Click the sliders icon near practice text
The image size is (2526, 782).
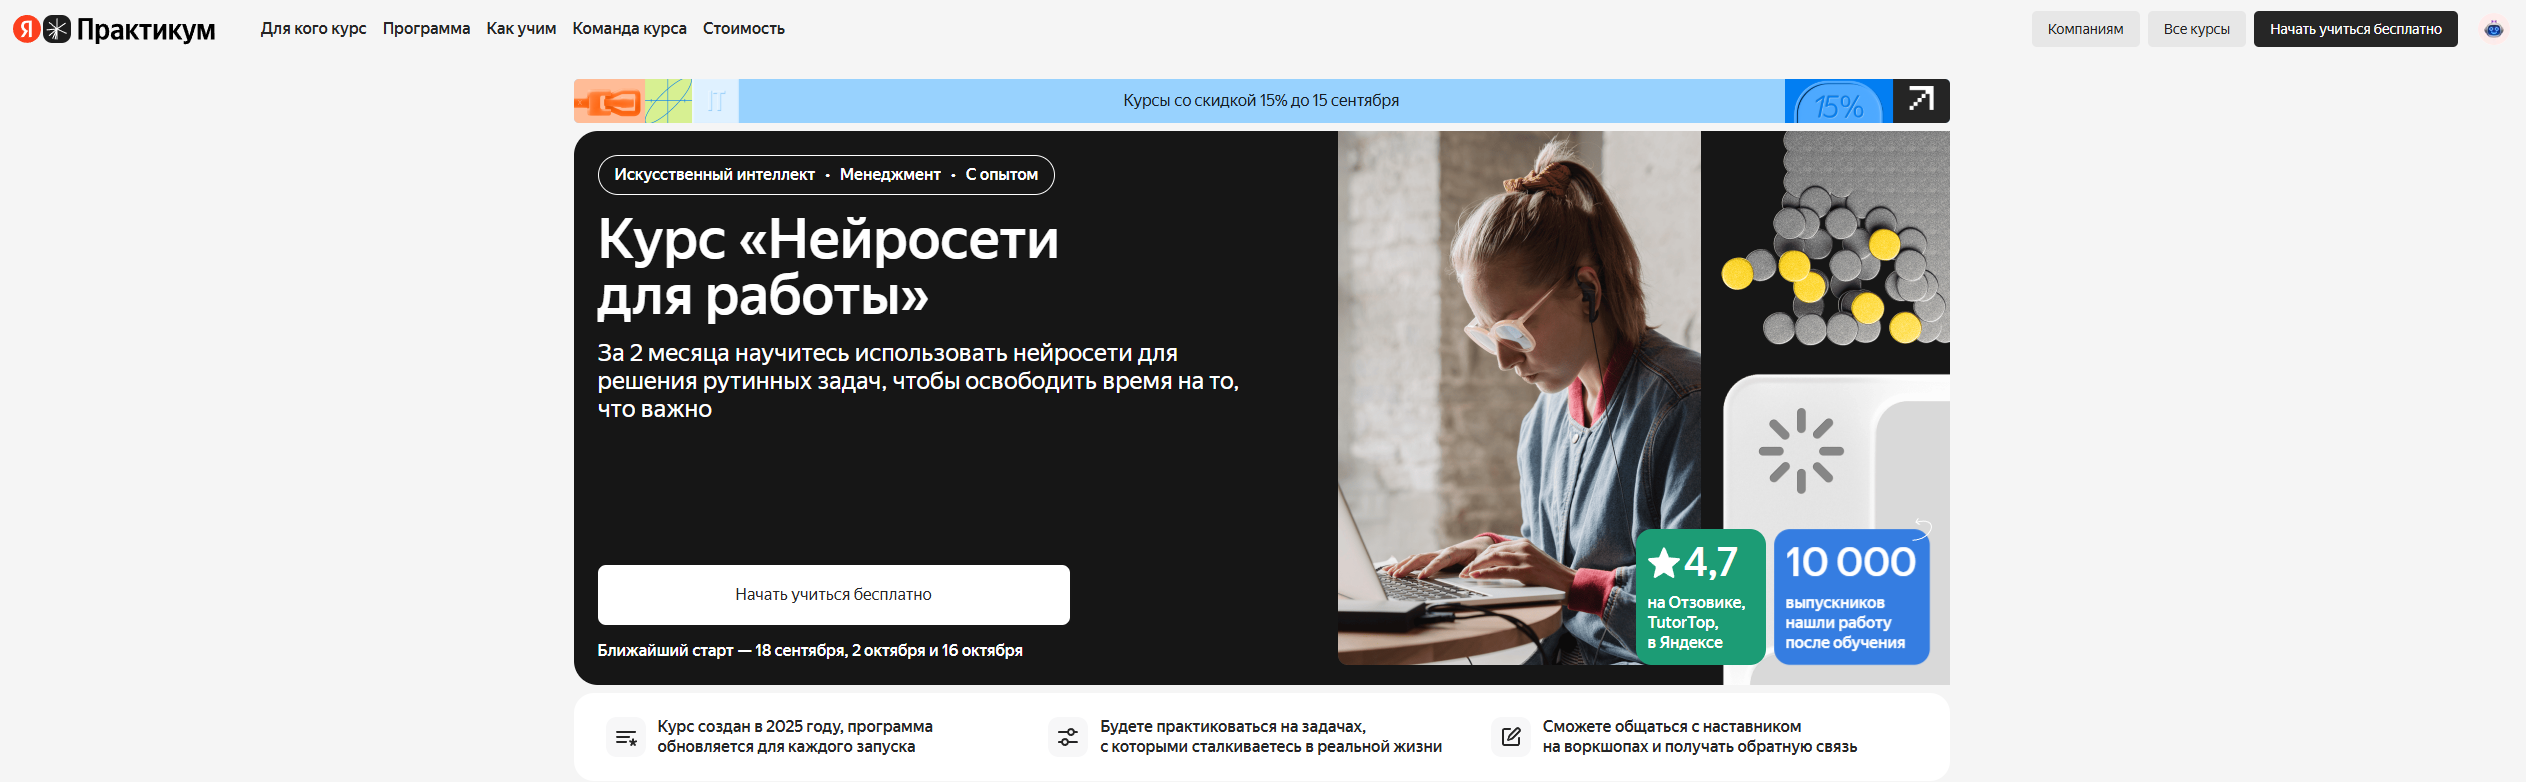coord(1068,737)
